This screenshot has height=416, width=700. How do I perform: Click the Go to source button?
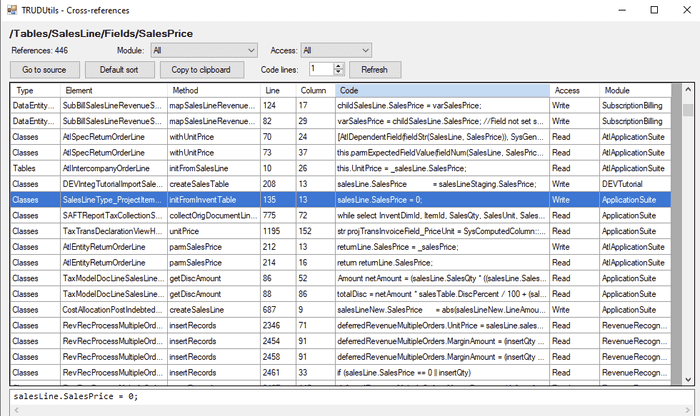pyautogui.click(x=44, y=70)
